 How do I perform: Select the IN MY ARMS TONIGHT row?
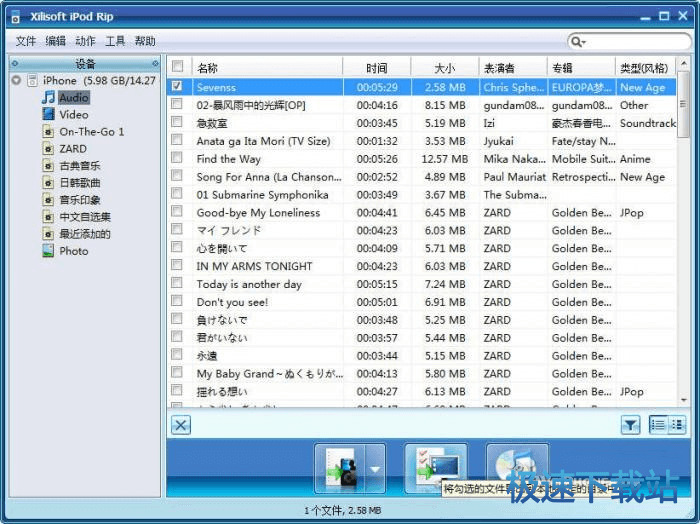pyautogui.click(x=422, y=266)
